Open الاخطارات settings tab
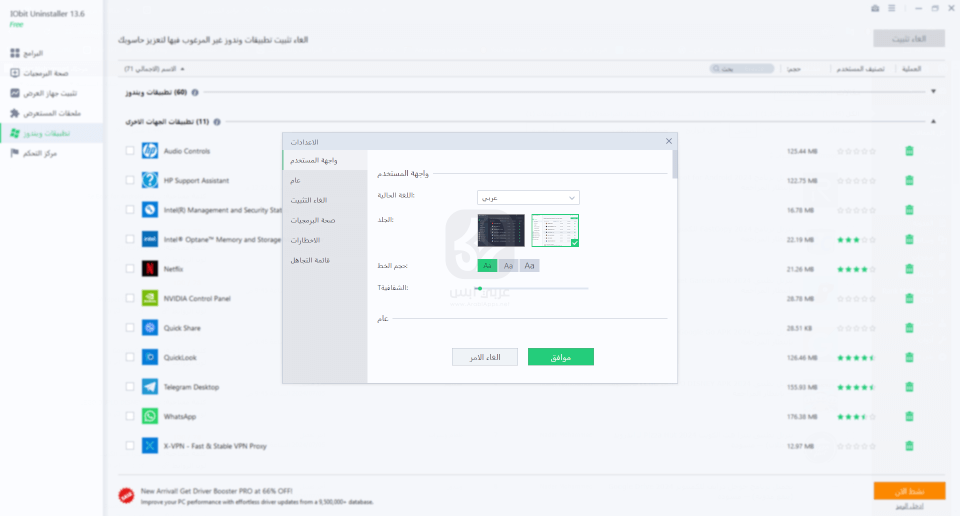960x516 pixels. click(x=325, y=241)
